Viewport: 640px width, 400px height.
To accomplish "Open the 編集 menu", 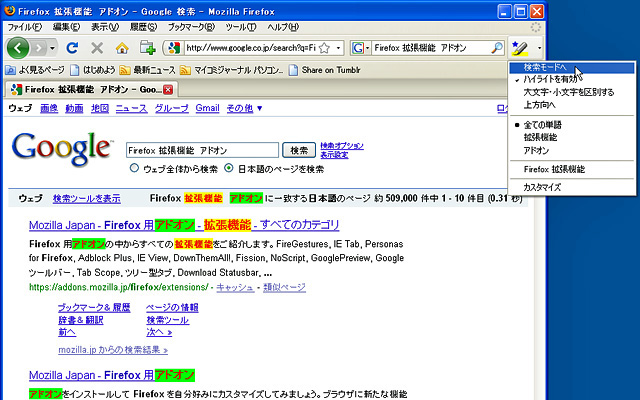I will tap(66, 27).
